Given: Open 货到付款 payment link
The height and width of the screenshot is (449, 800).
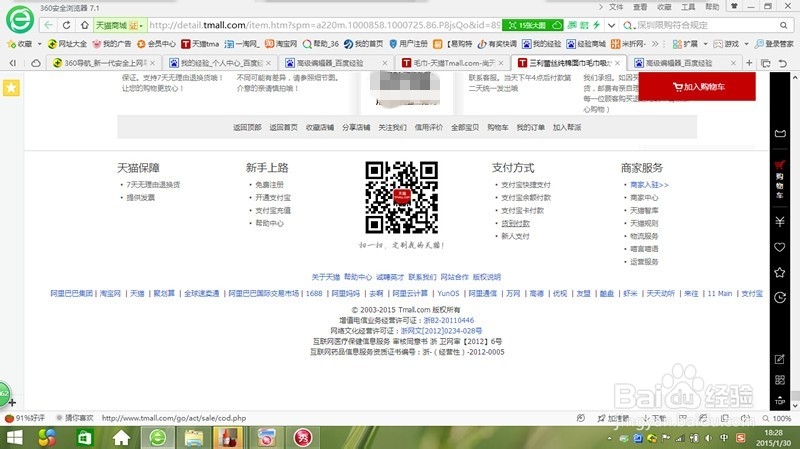Looking at the screenshot, I should click(x=515, y=223).
